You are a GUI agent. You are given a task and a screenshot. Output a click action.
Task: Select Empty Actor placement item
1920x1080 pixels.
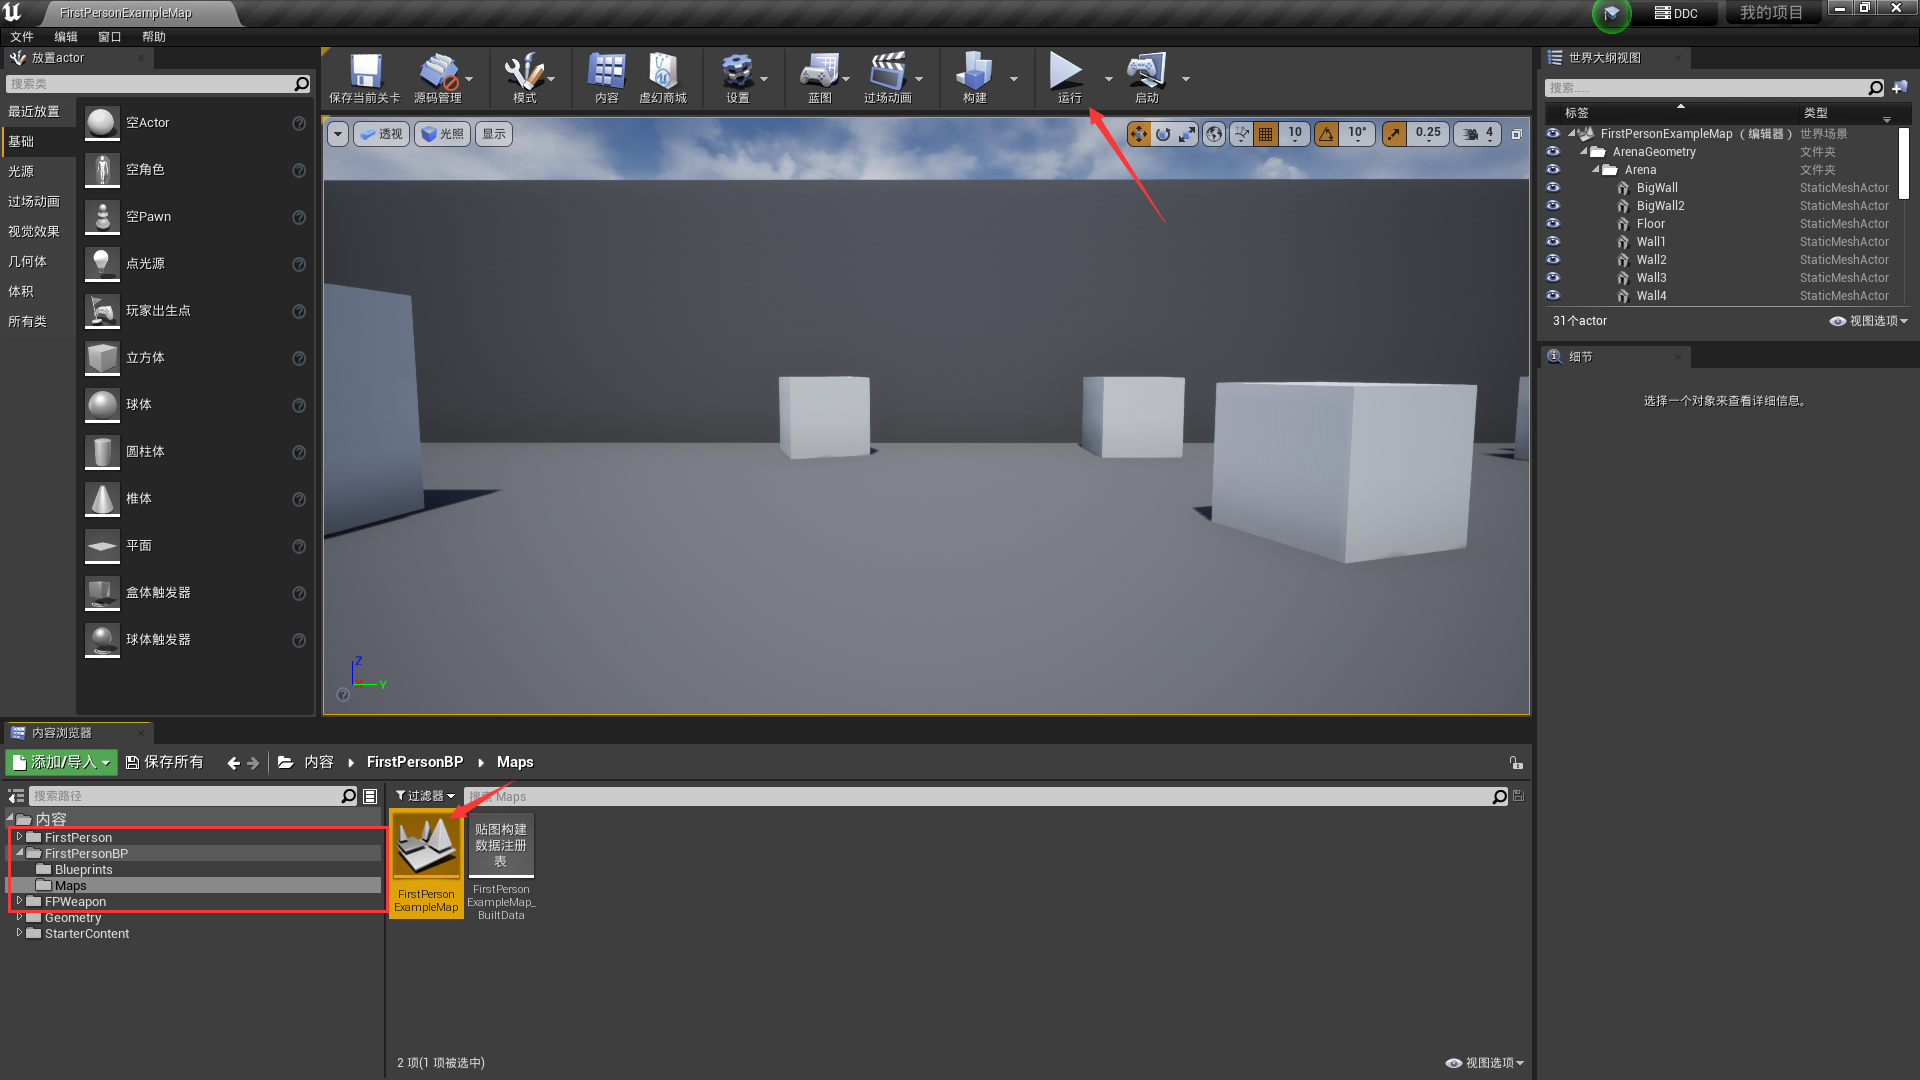[x=196, y=123]
